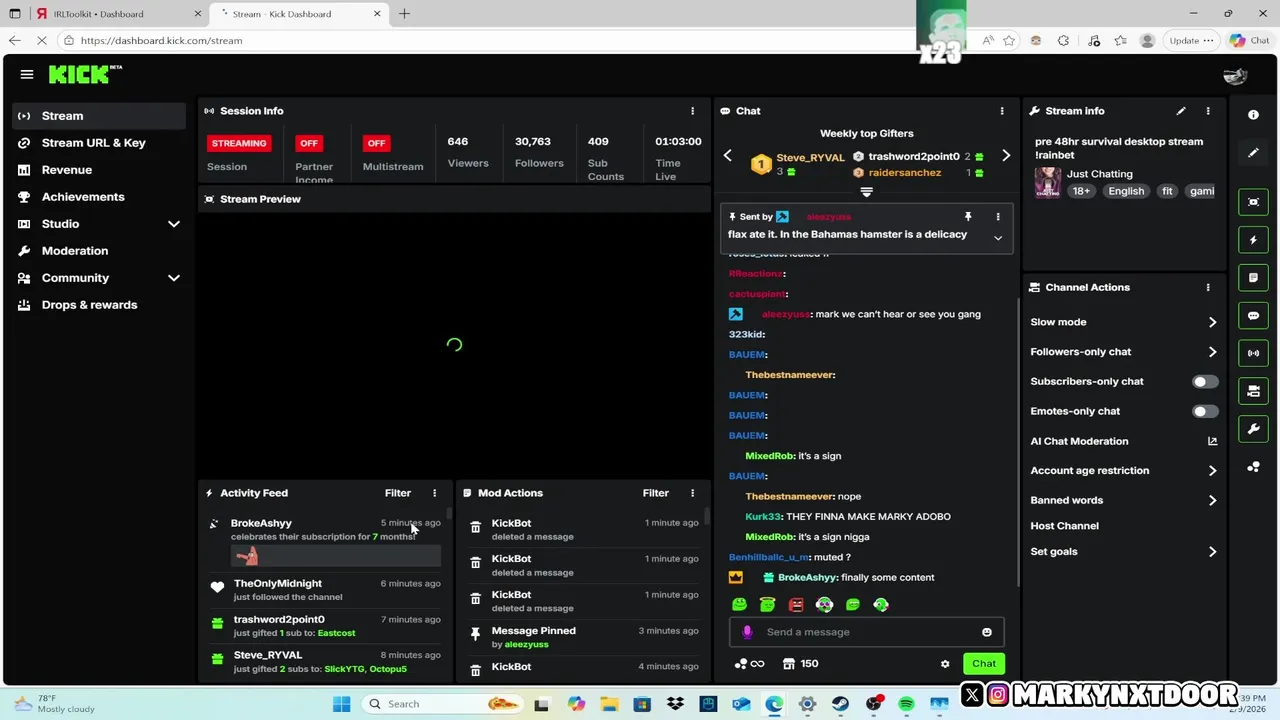Expand the pinned message chevron
This screenshot has width=1280, height=720.
click(x=997, y=238)
